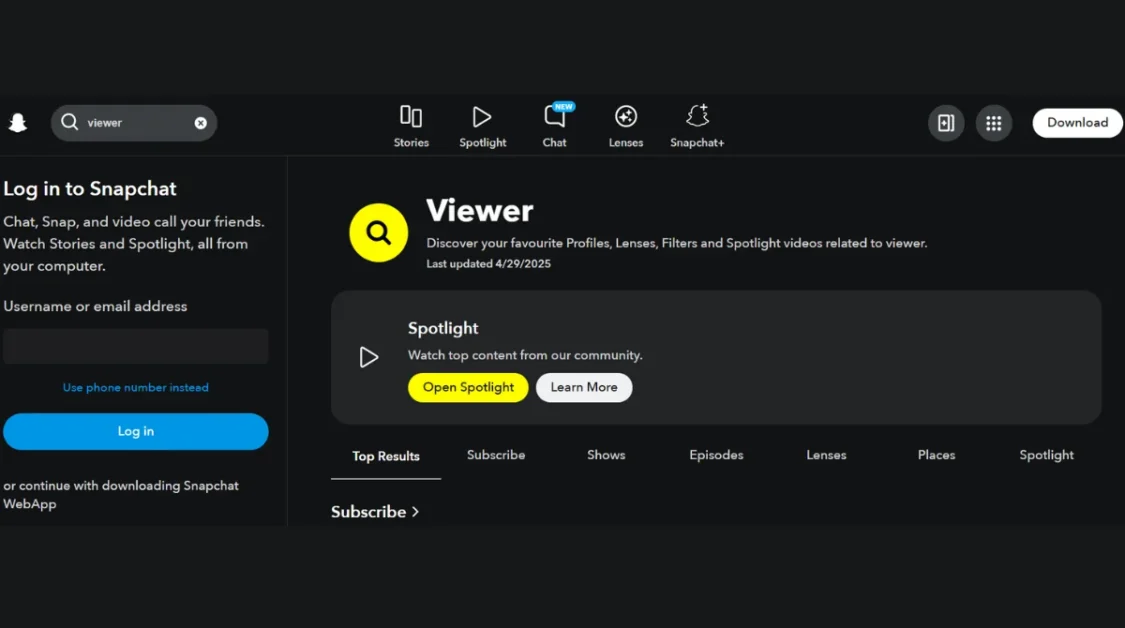Click the Download button
Screen dimensions: 1125x628
[1078, 123]
